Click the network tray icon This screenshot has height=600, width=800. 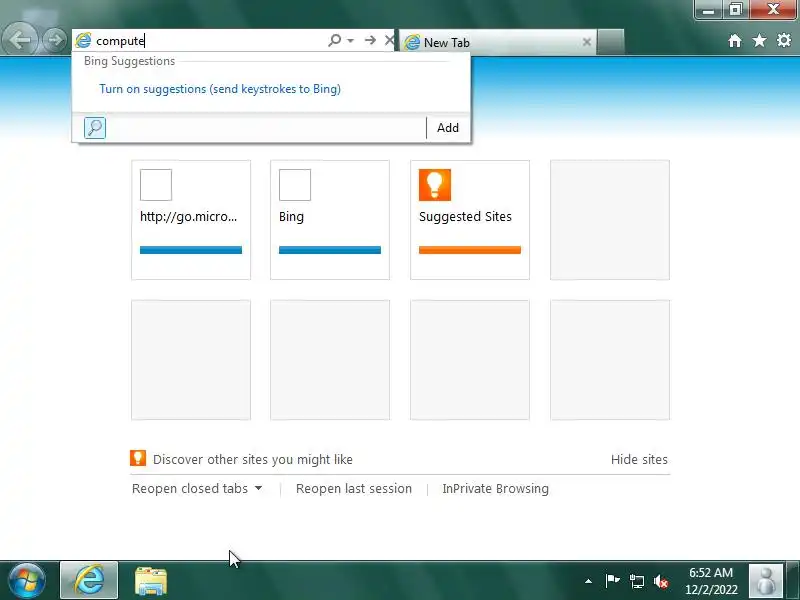coord(636,581)
